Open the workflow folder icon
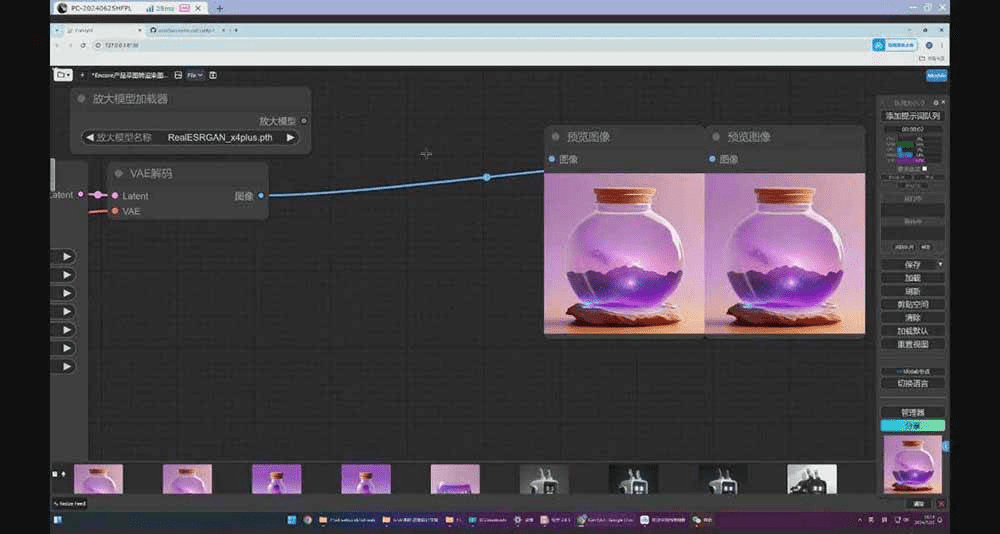Viewport: 1000px width, 534px height. click(63, 75)
